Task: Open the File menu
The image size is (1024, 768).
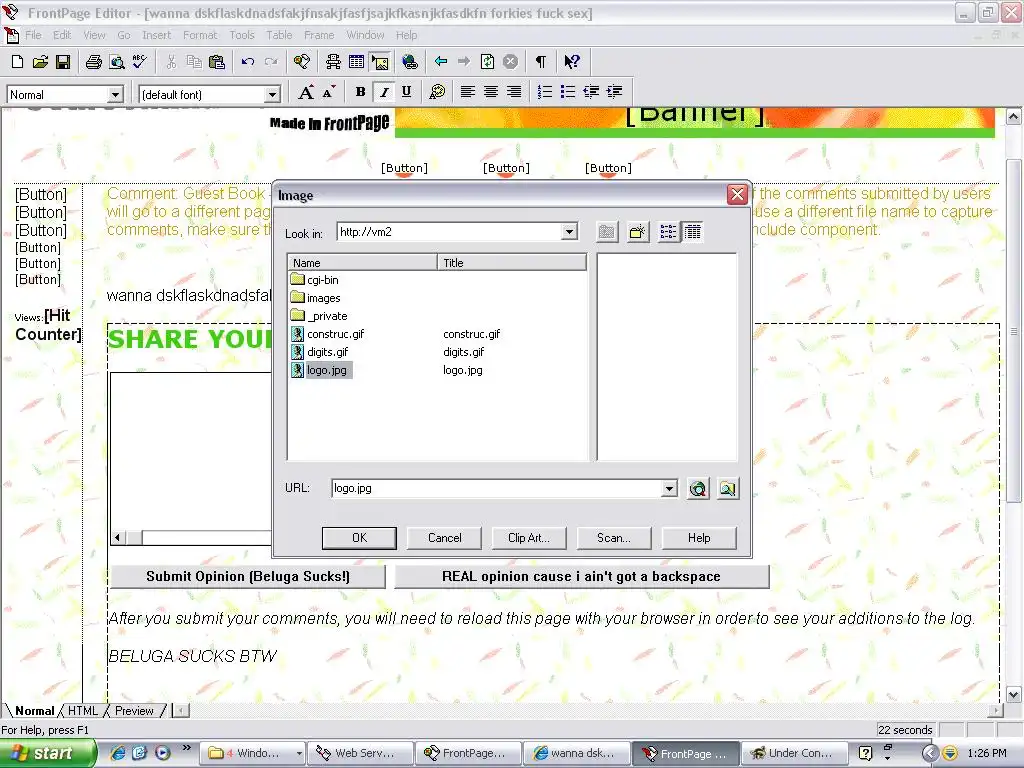Action: point(33,35)
